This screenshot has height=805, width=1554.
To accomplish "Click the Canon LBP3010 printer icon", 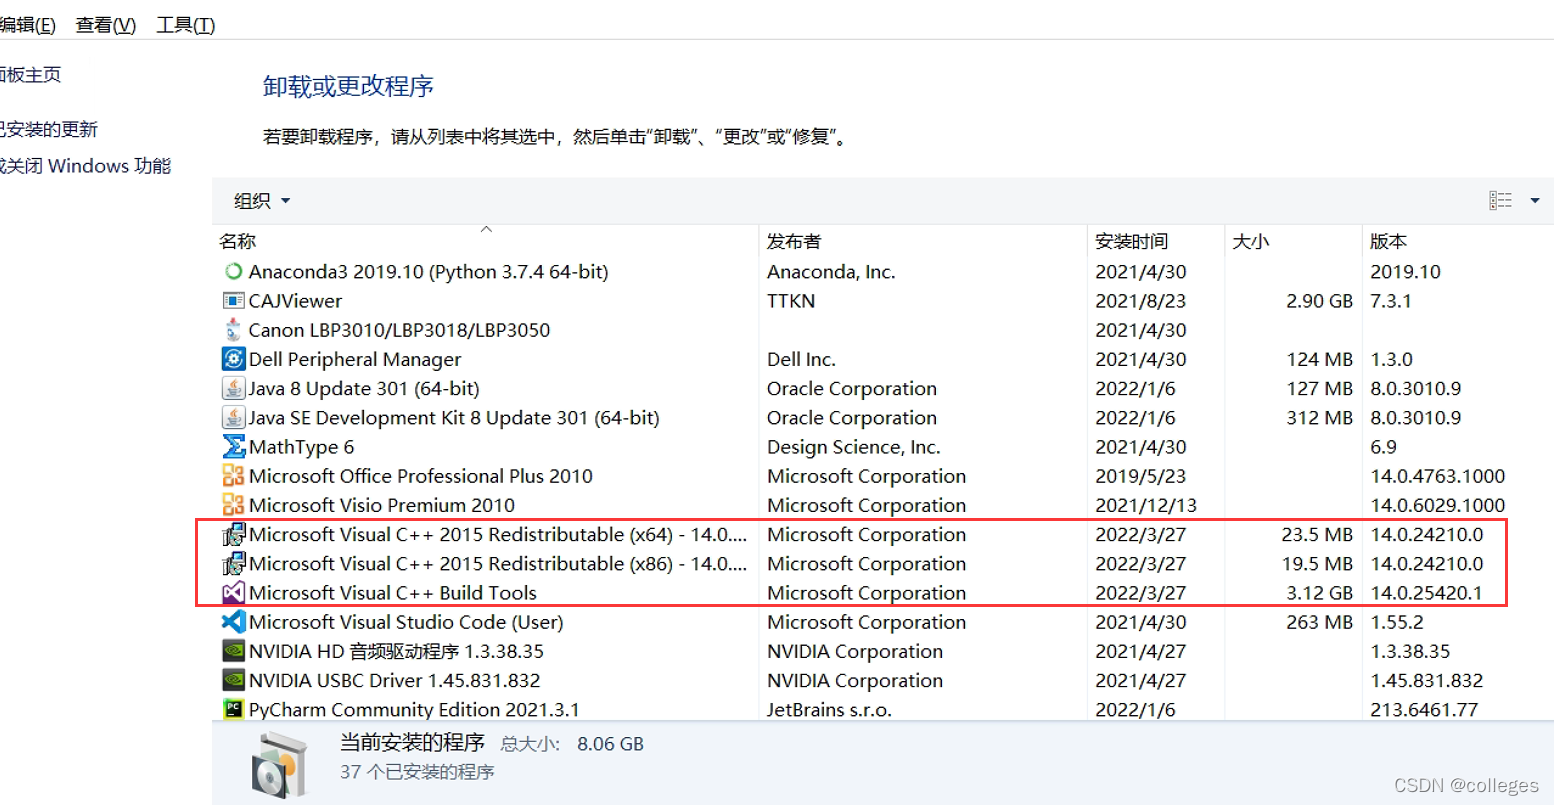I will (233, 329).
